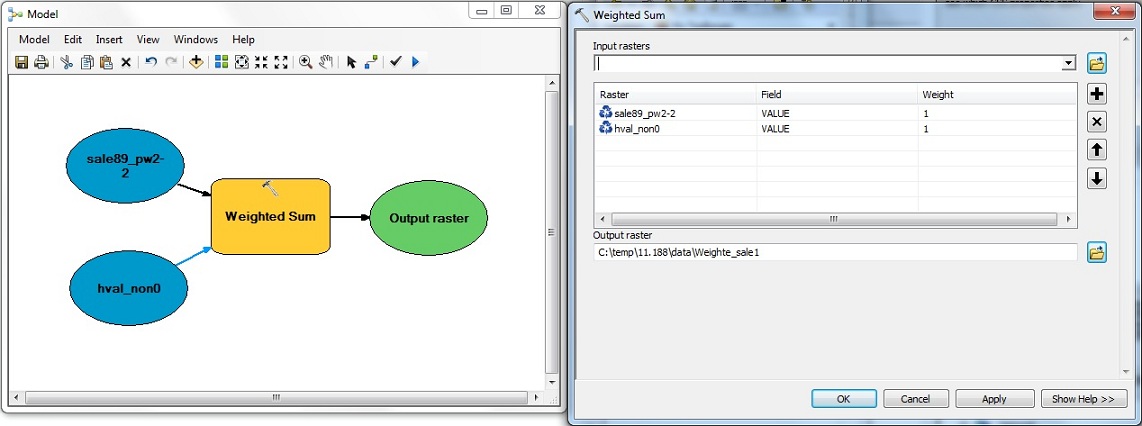Click the OK button

click(x=843, y=399)
